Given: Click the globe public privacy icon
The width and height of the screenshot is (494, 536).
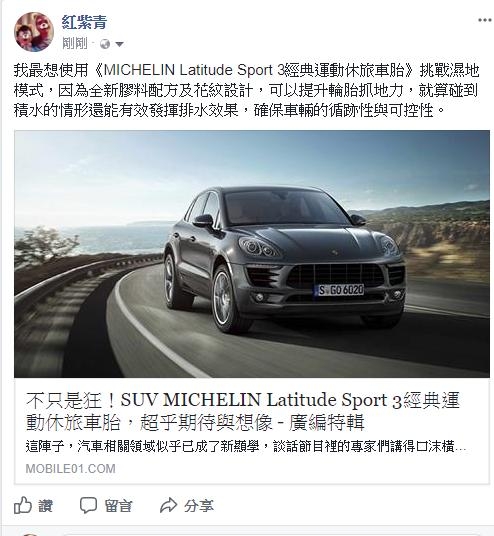Looking at the screenshot, I should tap(105, 44).
